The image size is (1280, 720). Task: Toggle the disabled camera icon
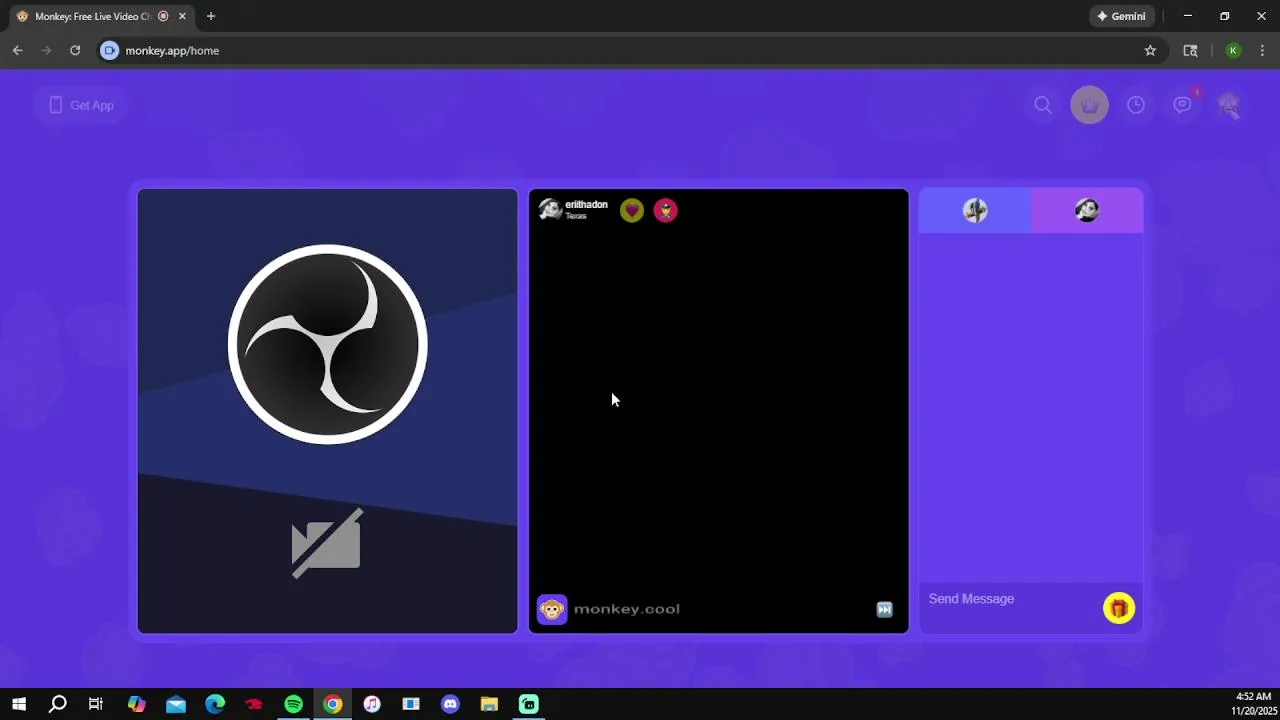pos(326,543)
